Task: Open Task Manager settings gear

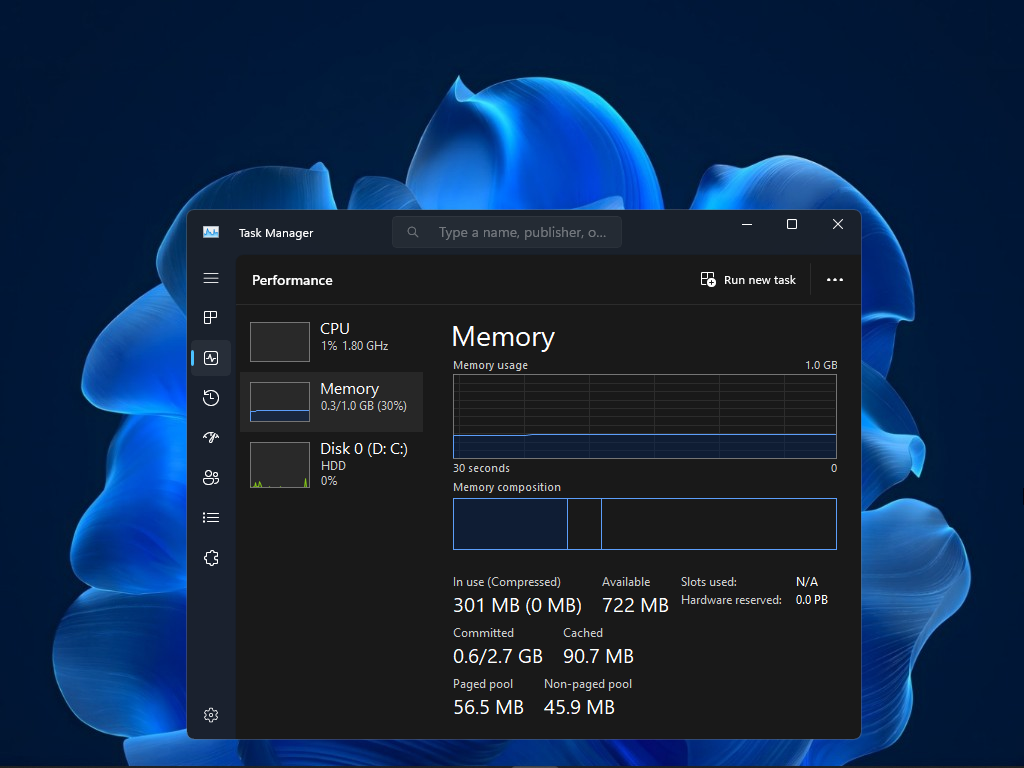Action: (211, 715)
